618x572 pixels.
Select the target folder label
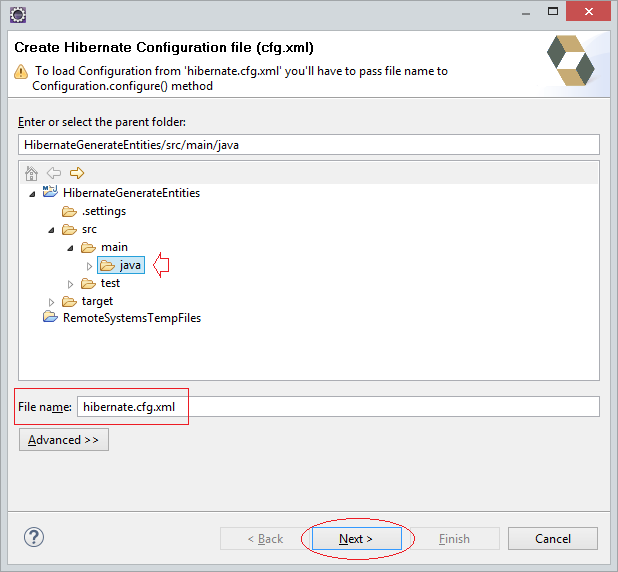(97, 302)
